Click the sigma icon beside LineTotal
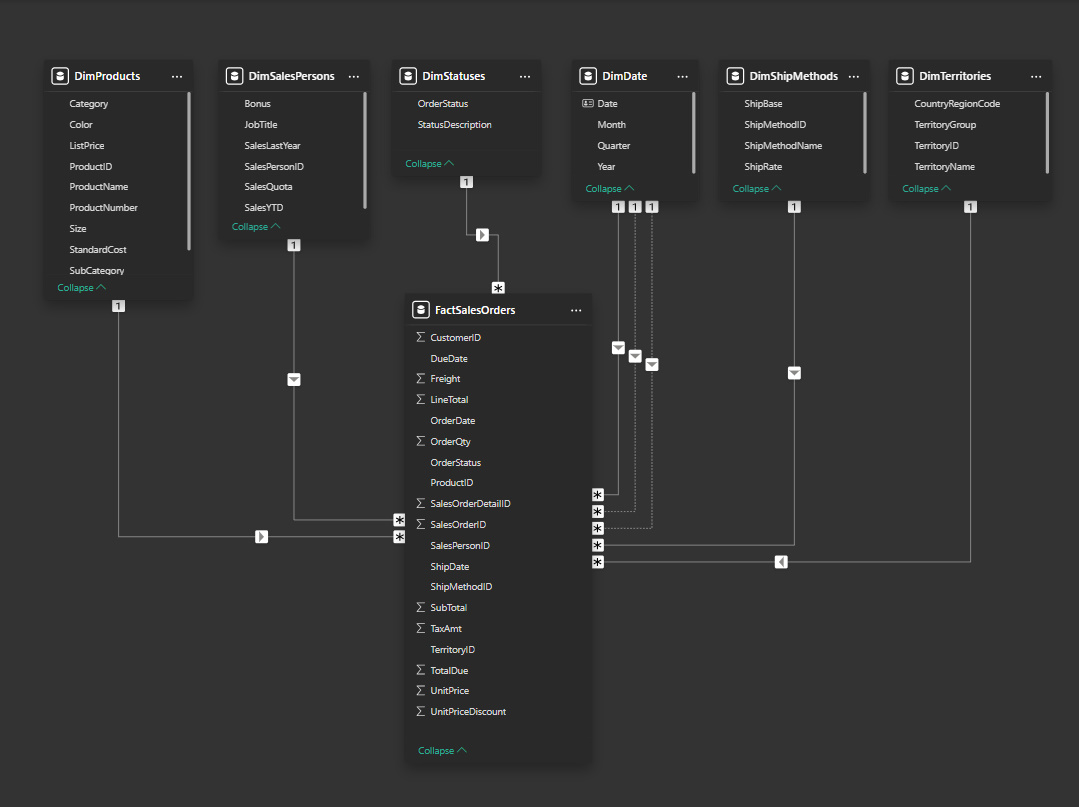The width and height of the screenshot is (1079, 807). tap(420, 399)
